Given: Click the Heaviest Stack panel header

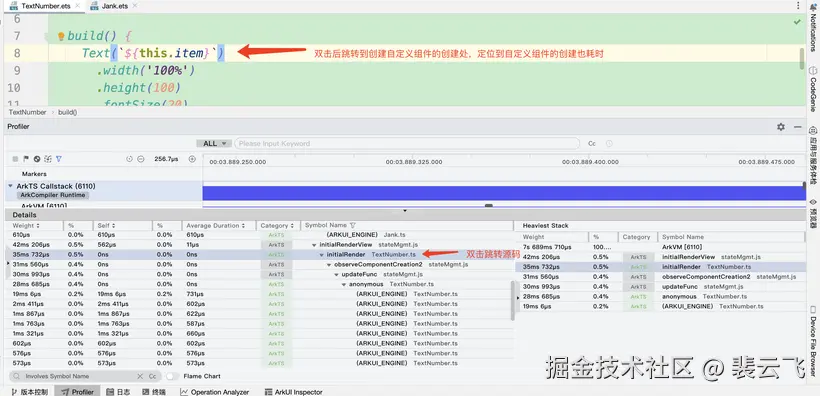Looking at the screenshot, I should [x=545, y=225].
